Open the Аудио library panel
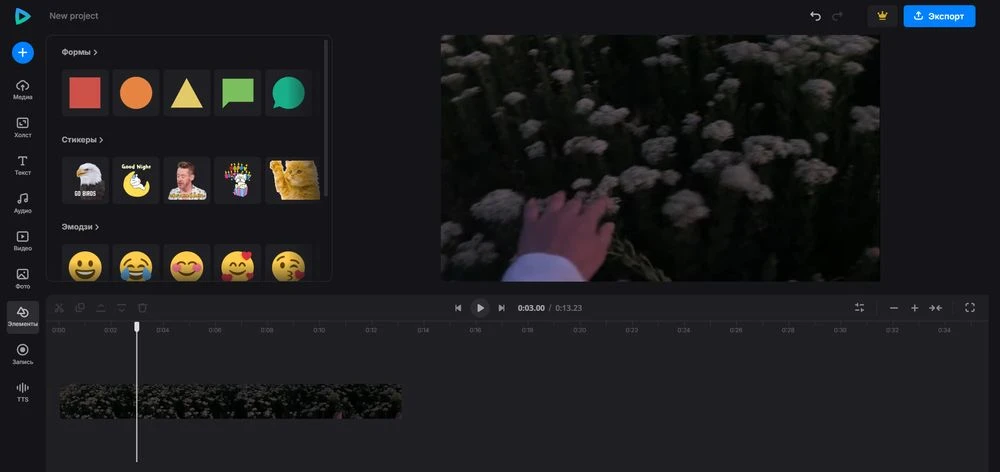 point(22,203)
